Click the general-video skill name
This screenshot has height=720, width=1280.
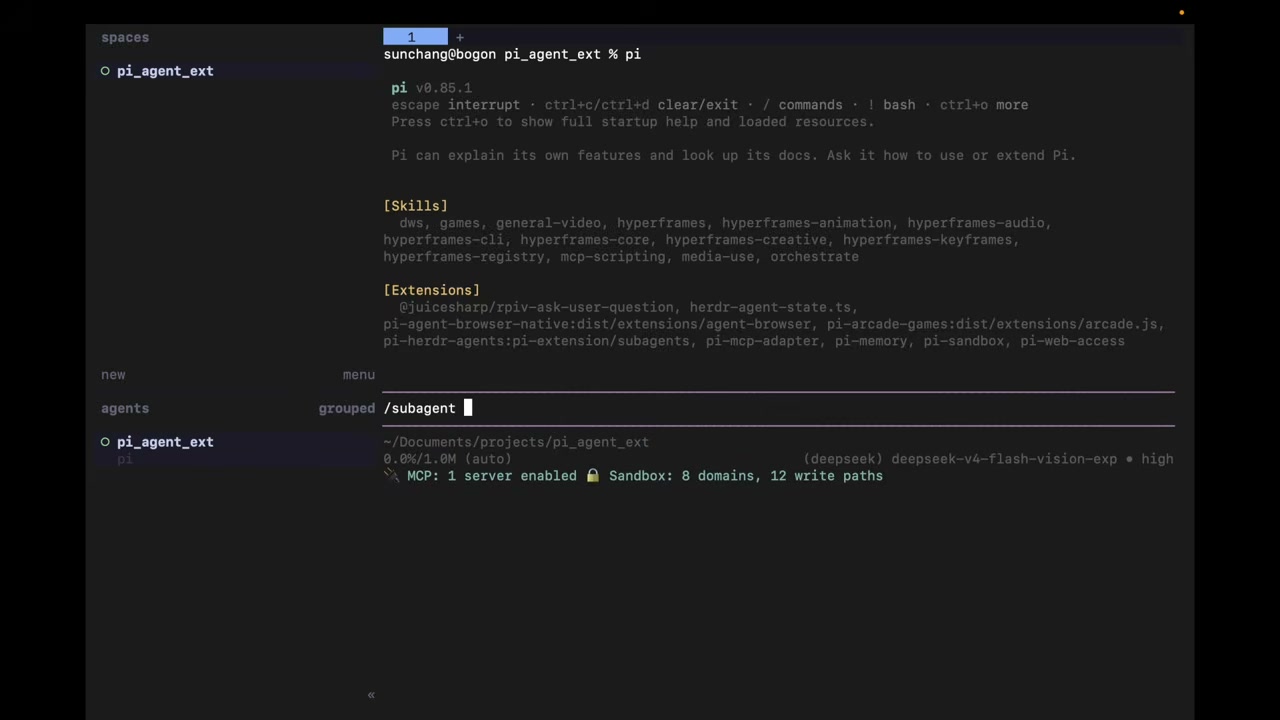click(548, 223)
